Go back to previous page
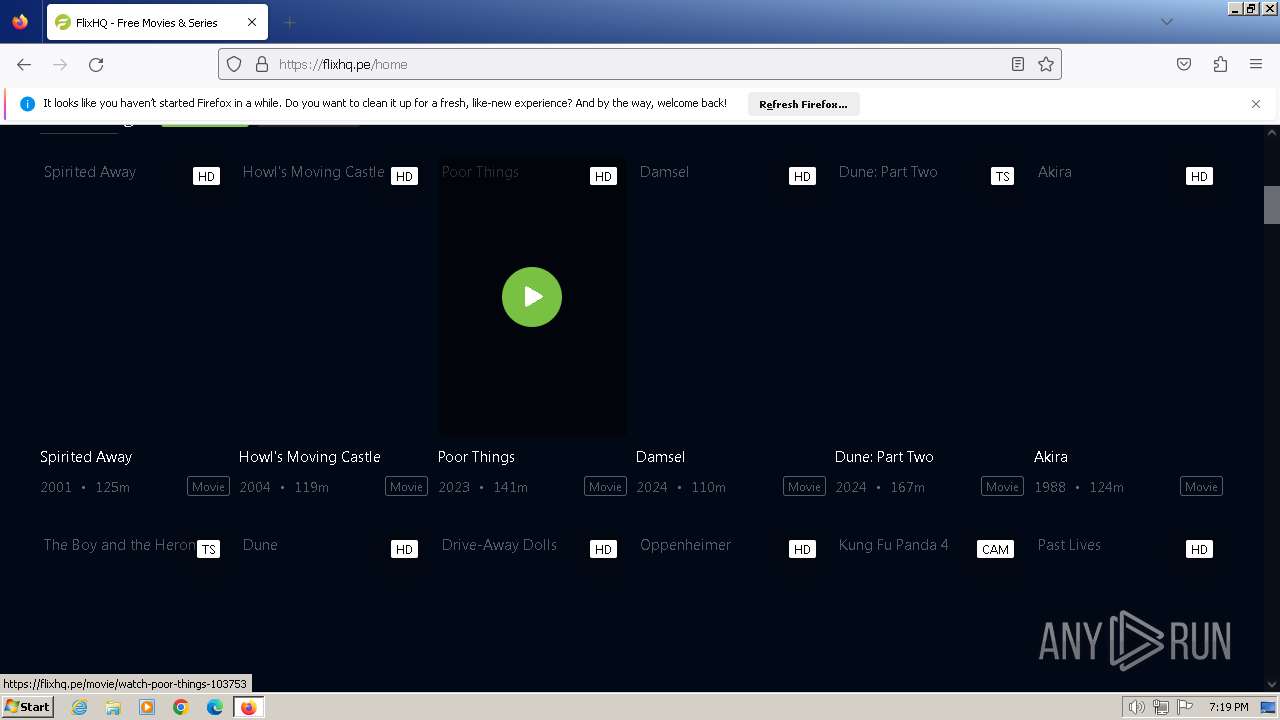Image resolution: width=1280 pixels, height=720 pixels. point(24,64)
